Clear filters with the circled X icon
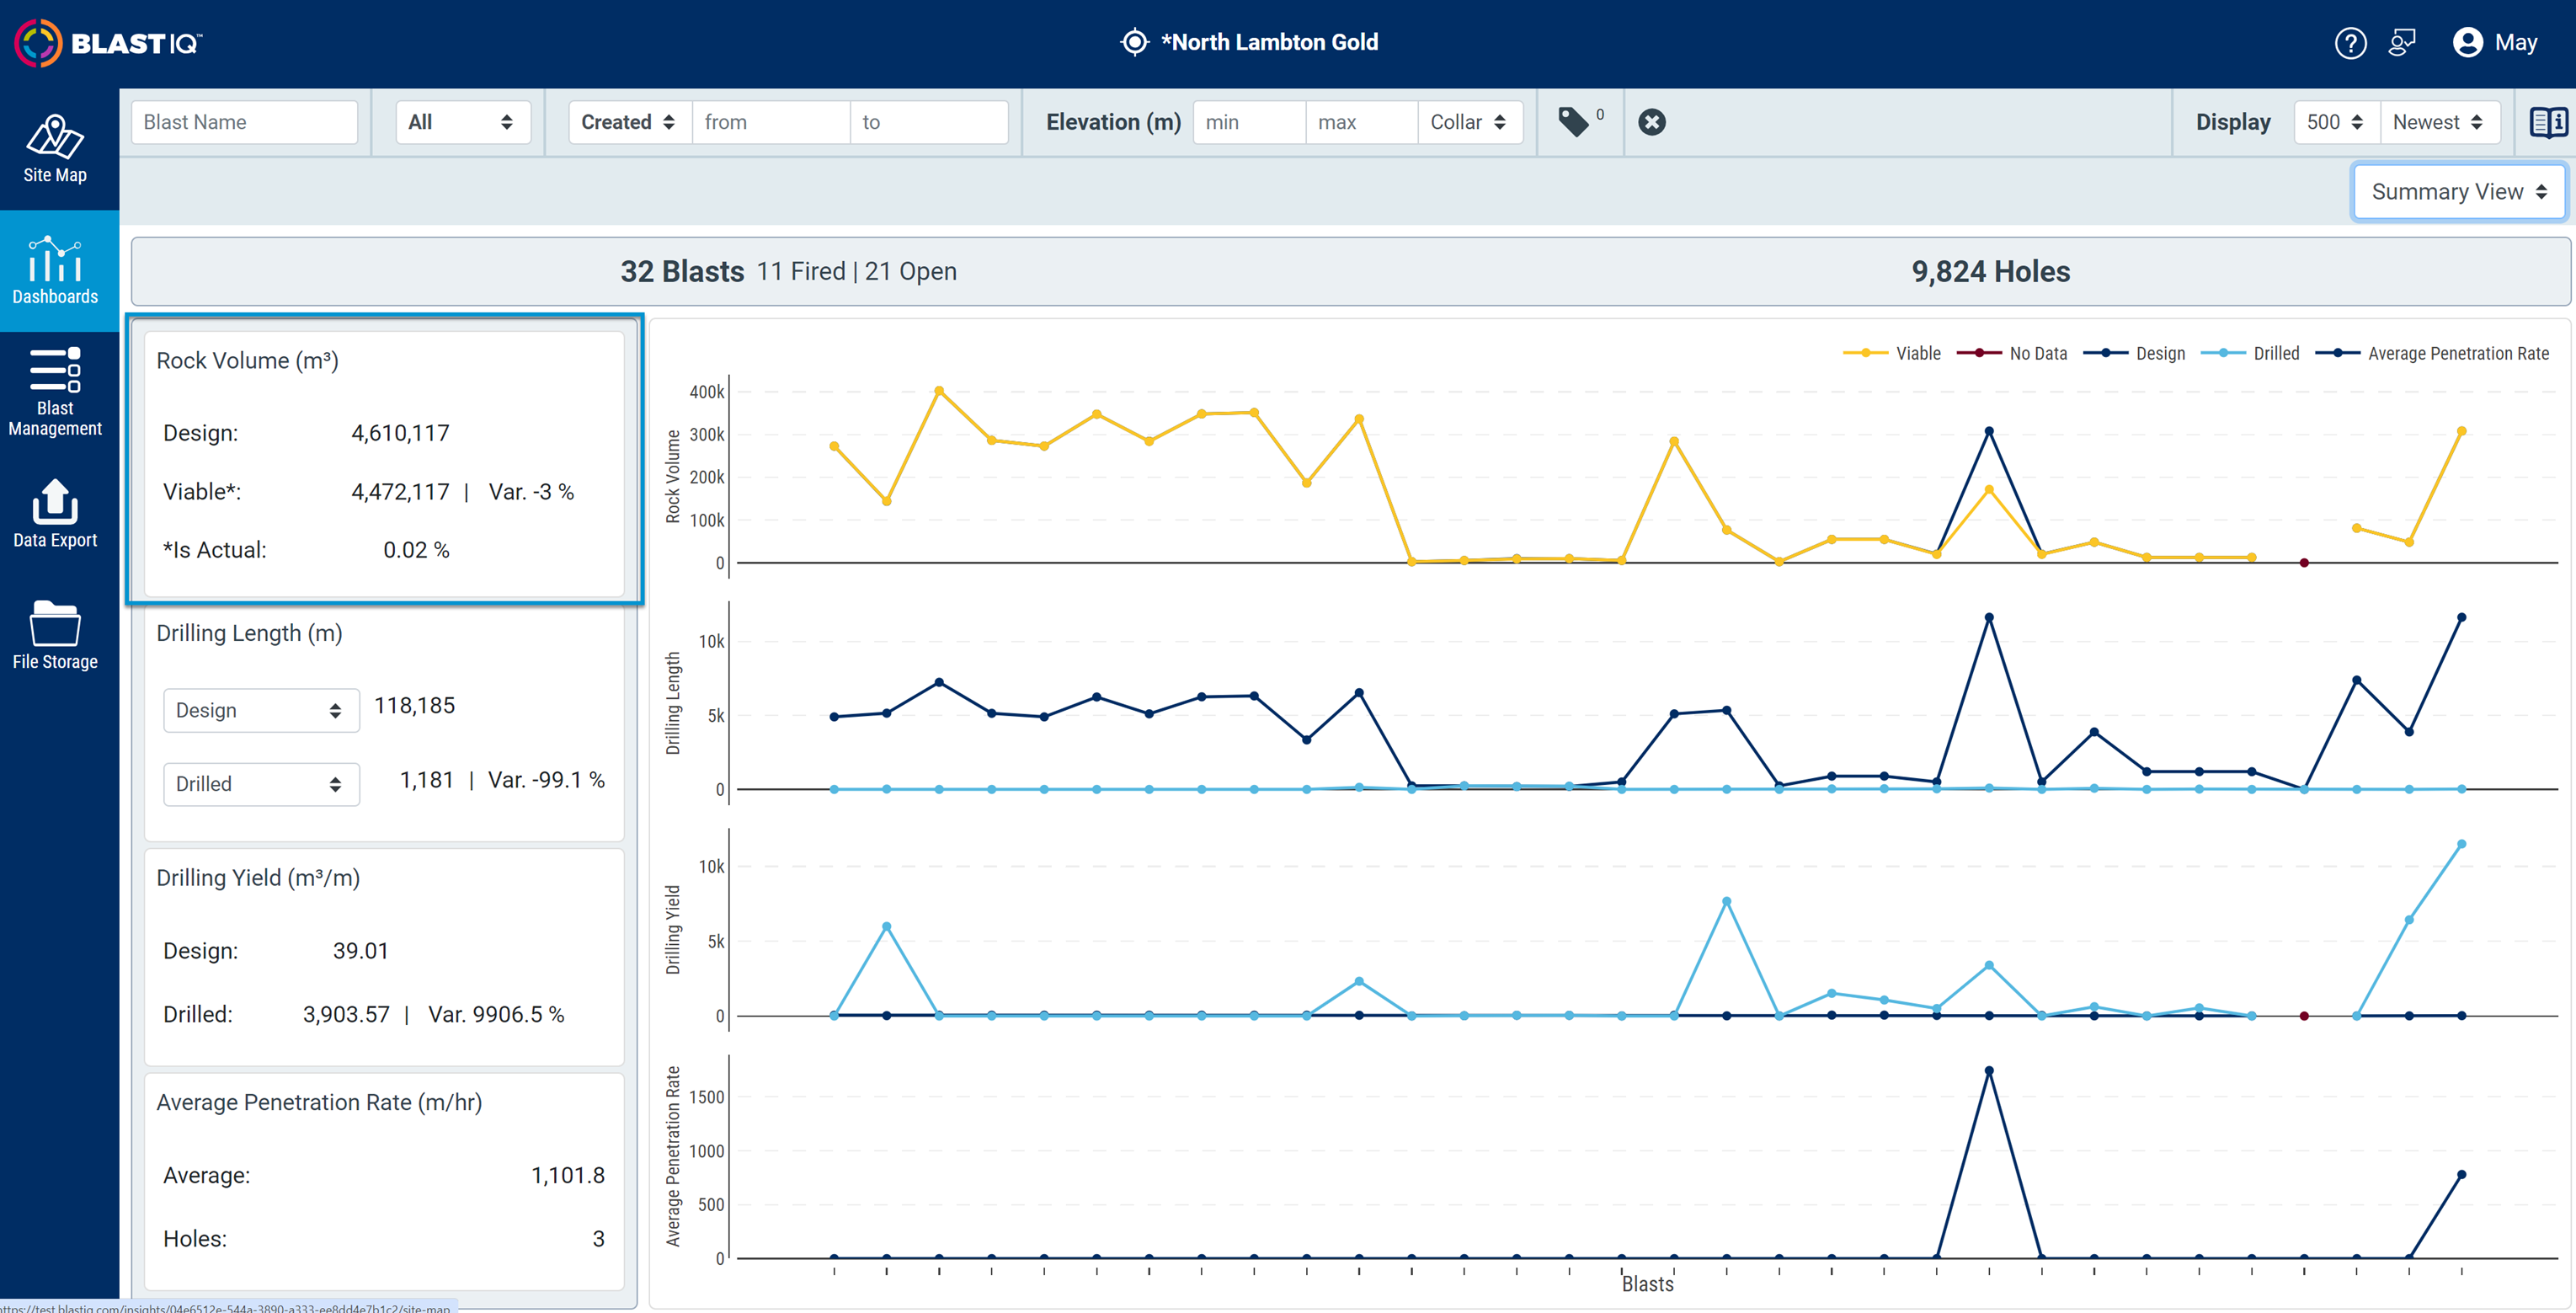This screenshot has height=1313, width=2576. [x=1652, y=122]
